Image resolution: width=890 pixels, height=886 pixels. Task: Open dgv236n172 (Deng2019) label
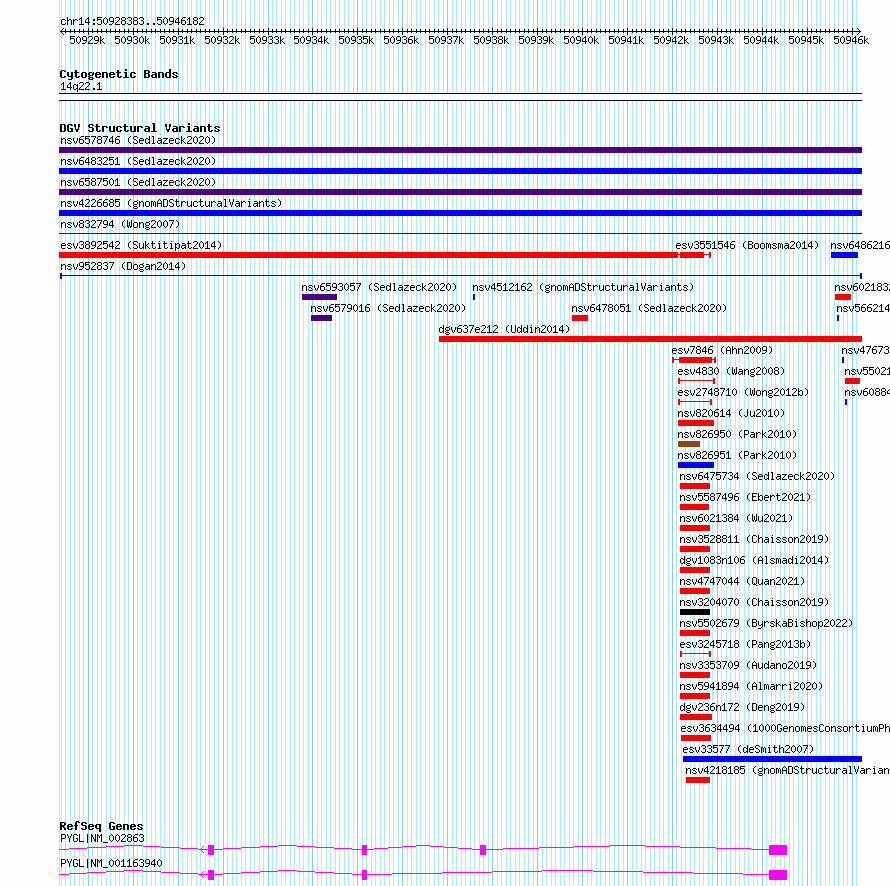pyautogui.click(x=742, y=707)
